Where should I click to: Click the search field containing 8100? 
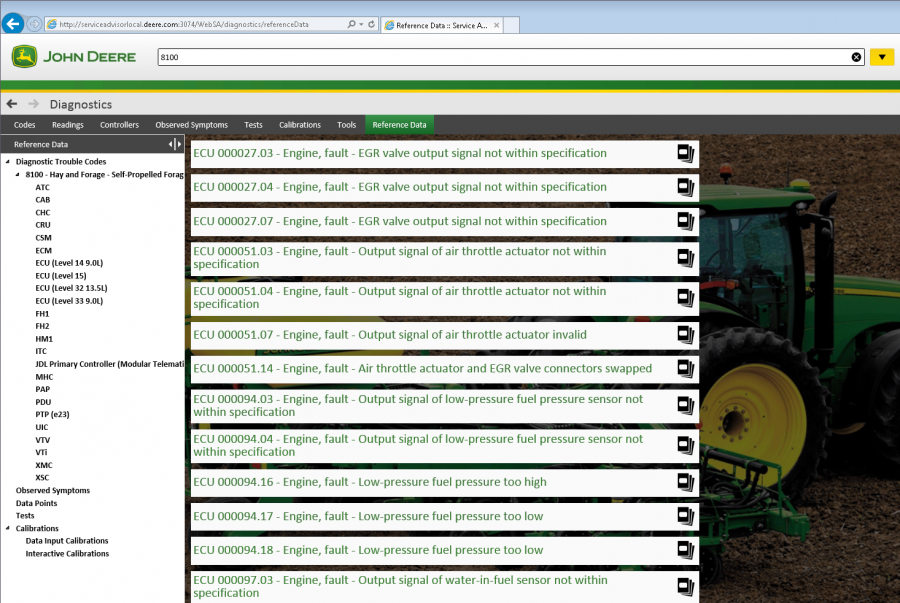point(400,57)
